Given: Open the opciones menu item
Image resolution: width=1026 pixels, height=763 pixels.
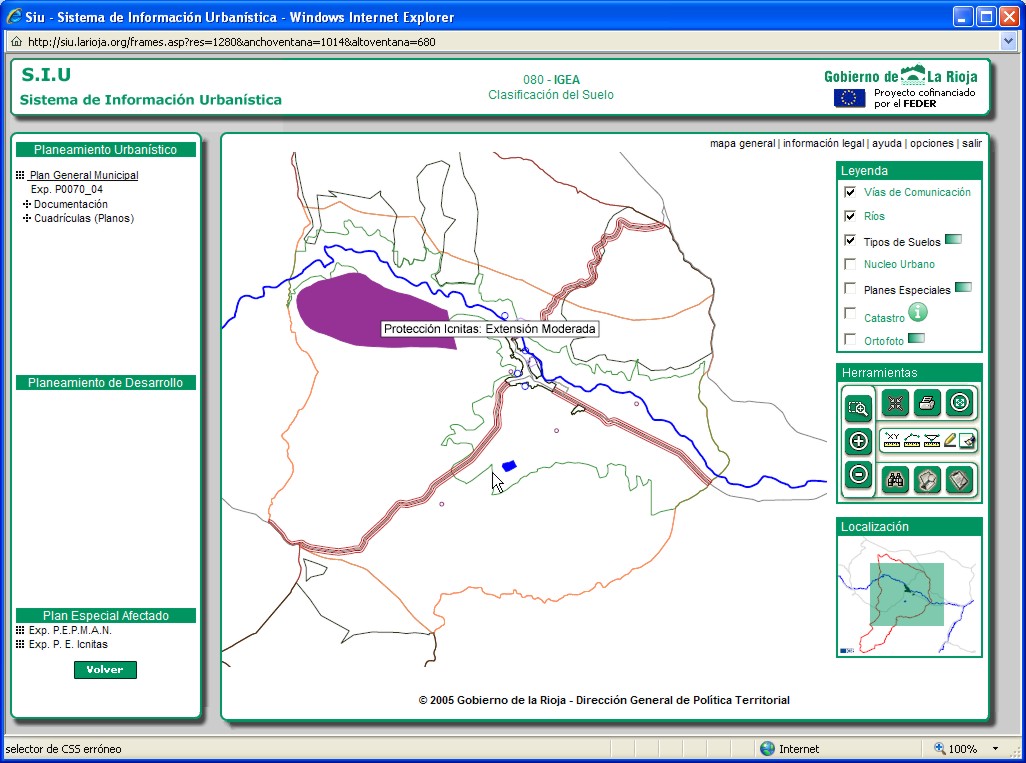Looking at the screenshot, I should click(x=932, y=143).
